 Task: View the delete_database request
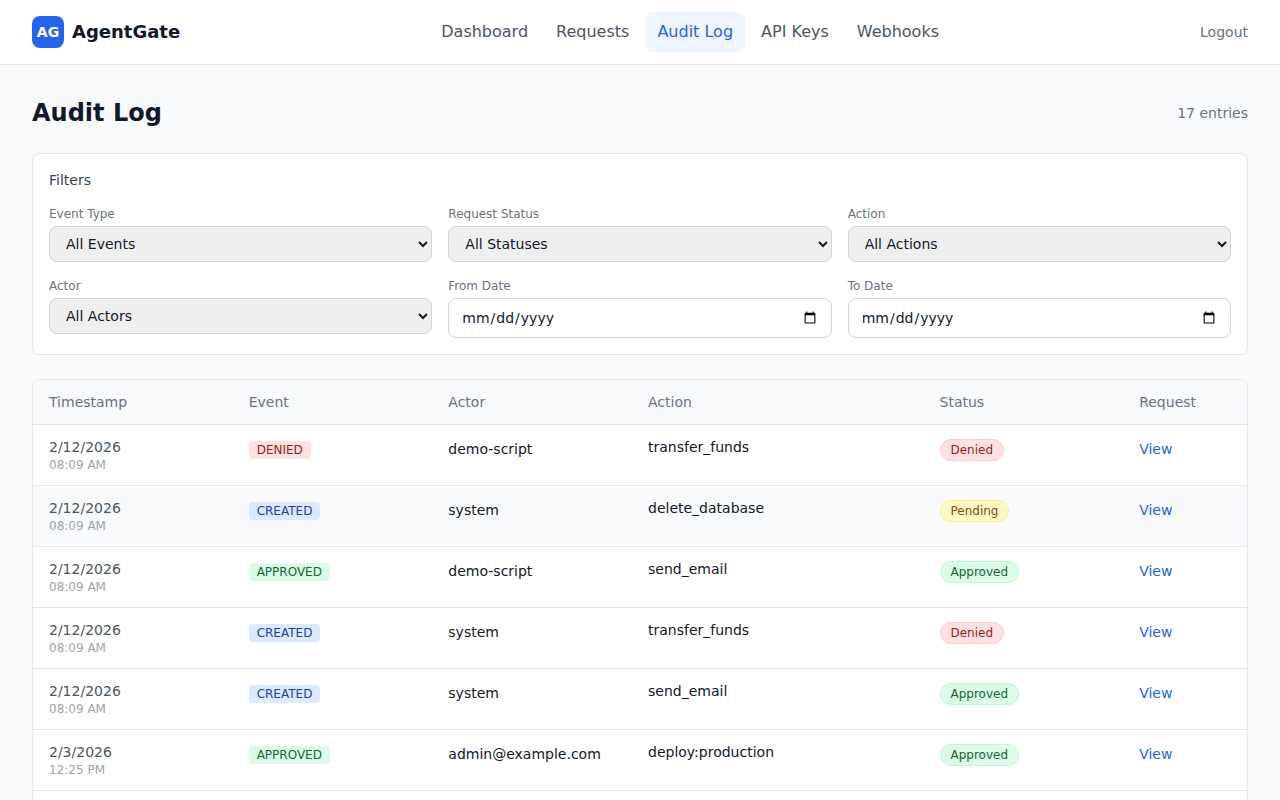(1155, 510)
